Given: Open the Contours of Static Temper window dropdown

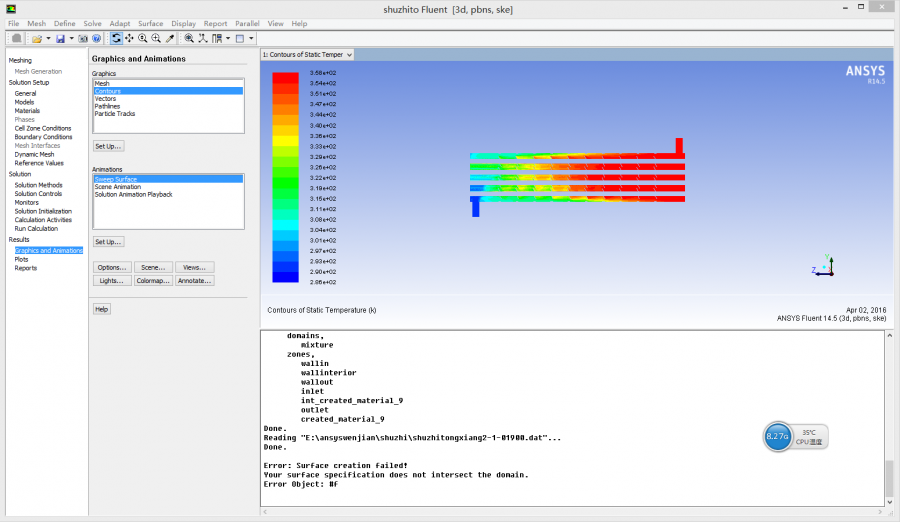Looking at the screenshot, I should pyautogui.click(x=348, y=55).
